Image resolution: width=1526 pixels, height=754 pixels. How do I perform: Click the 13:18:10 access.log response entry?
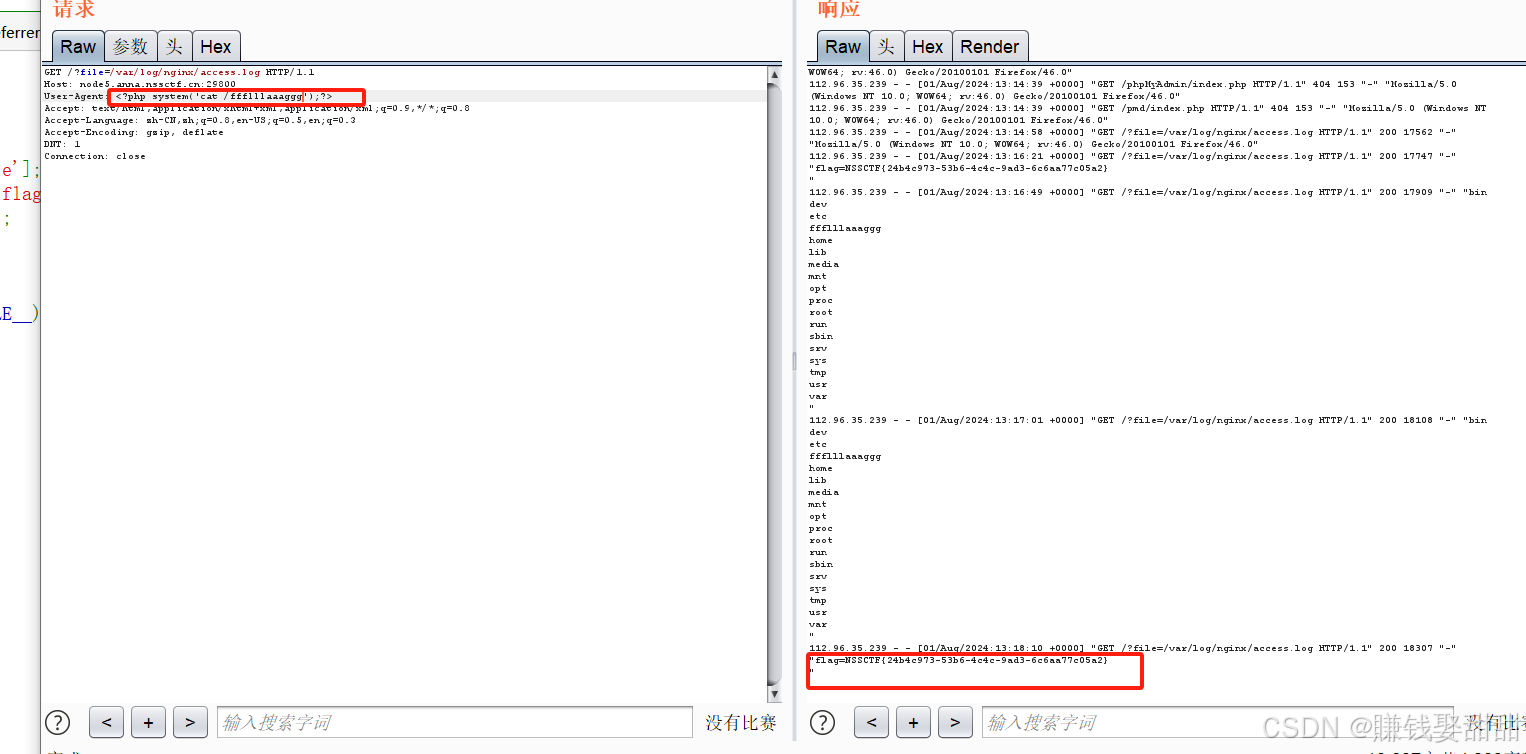[1133, 648]
